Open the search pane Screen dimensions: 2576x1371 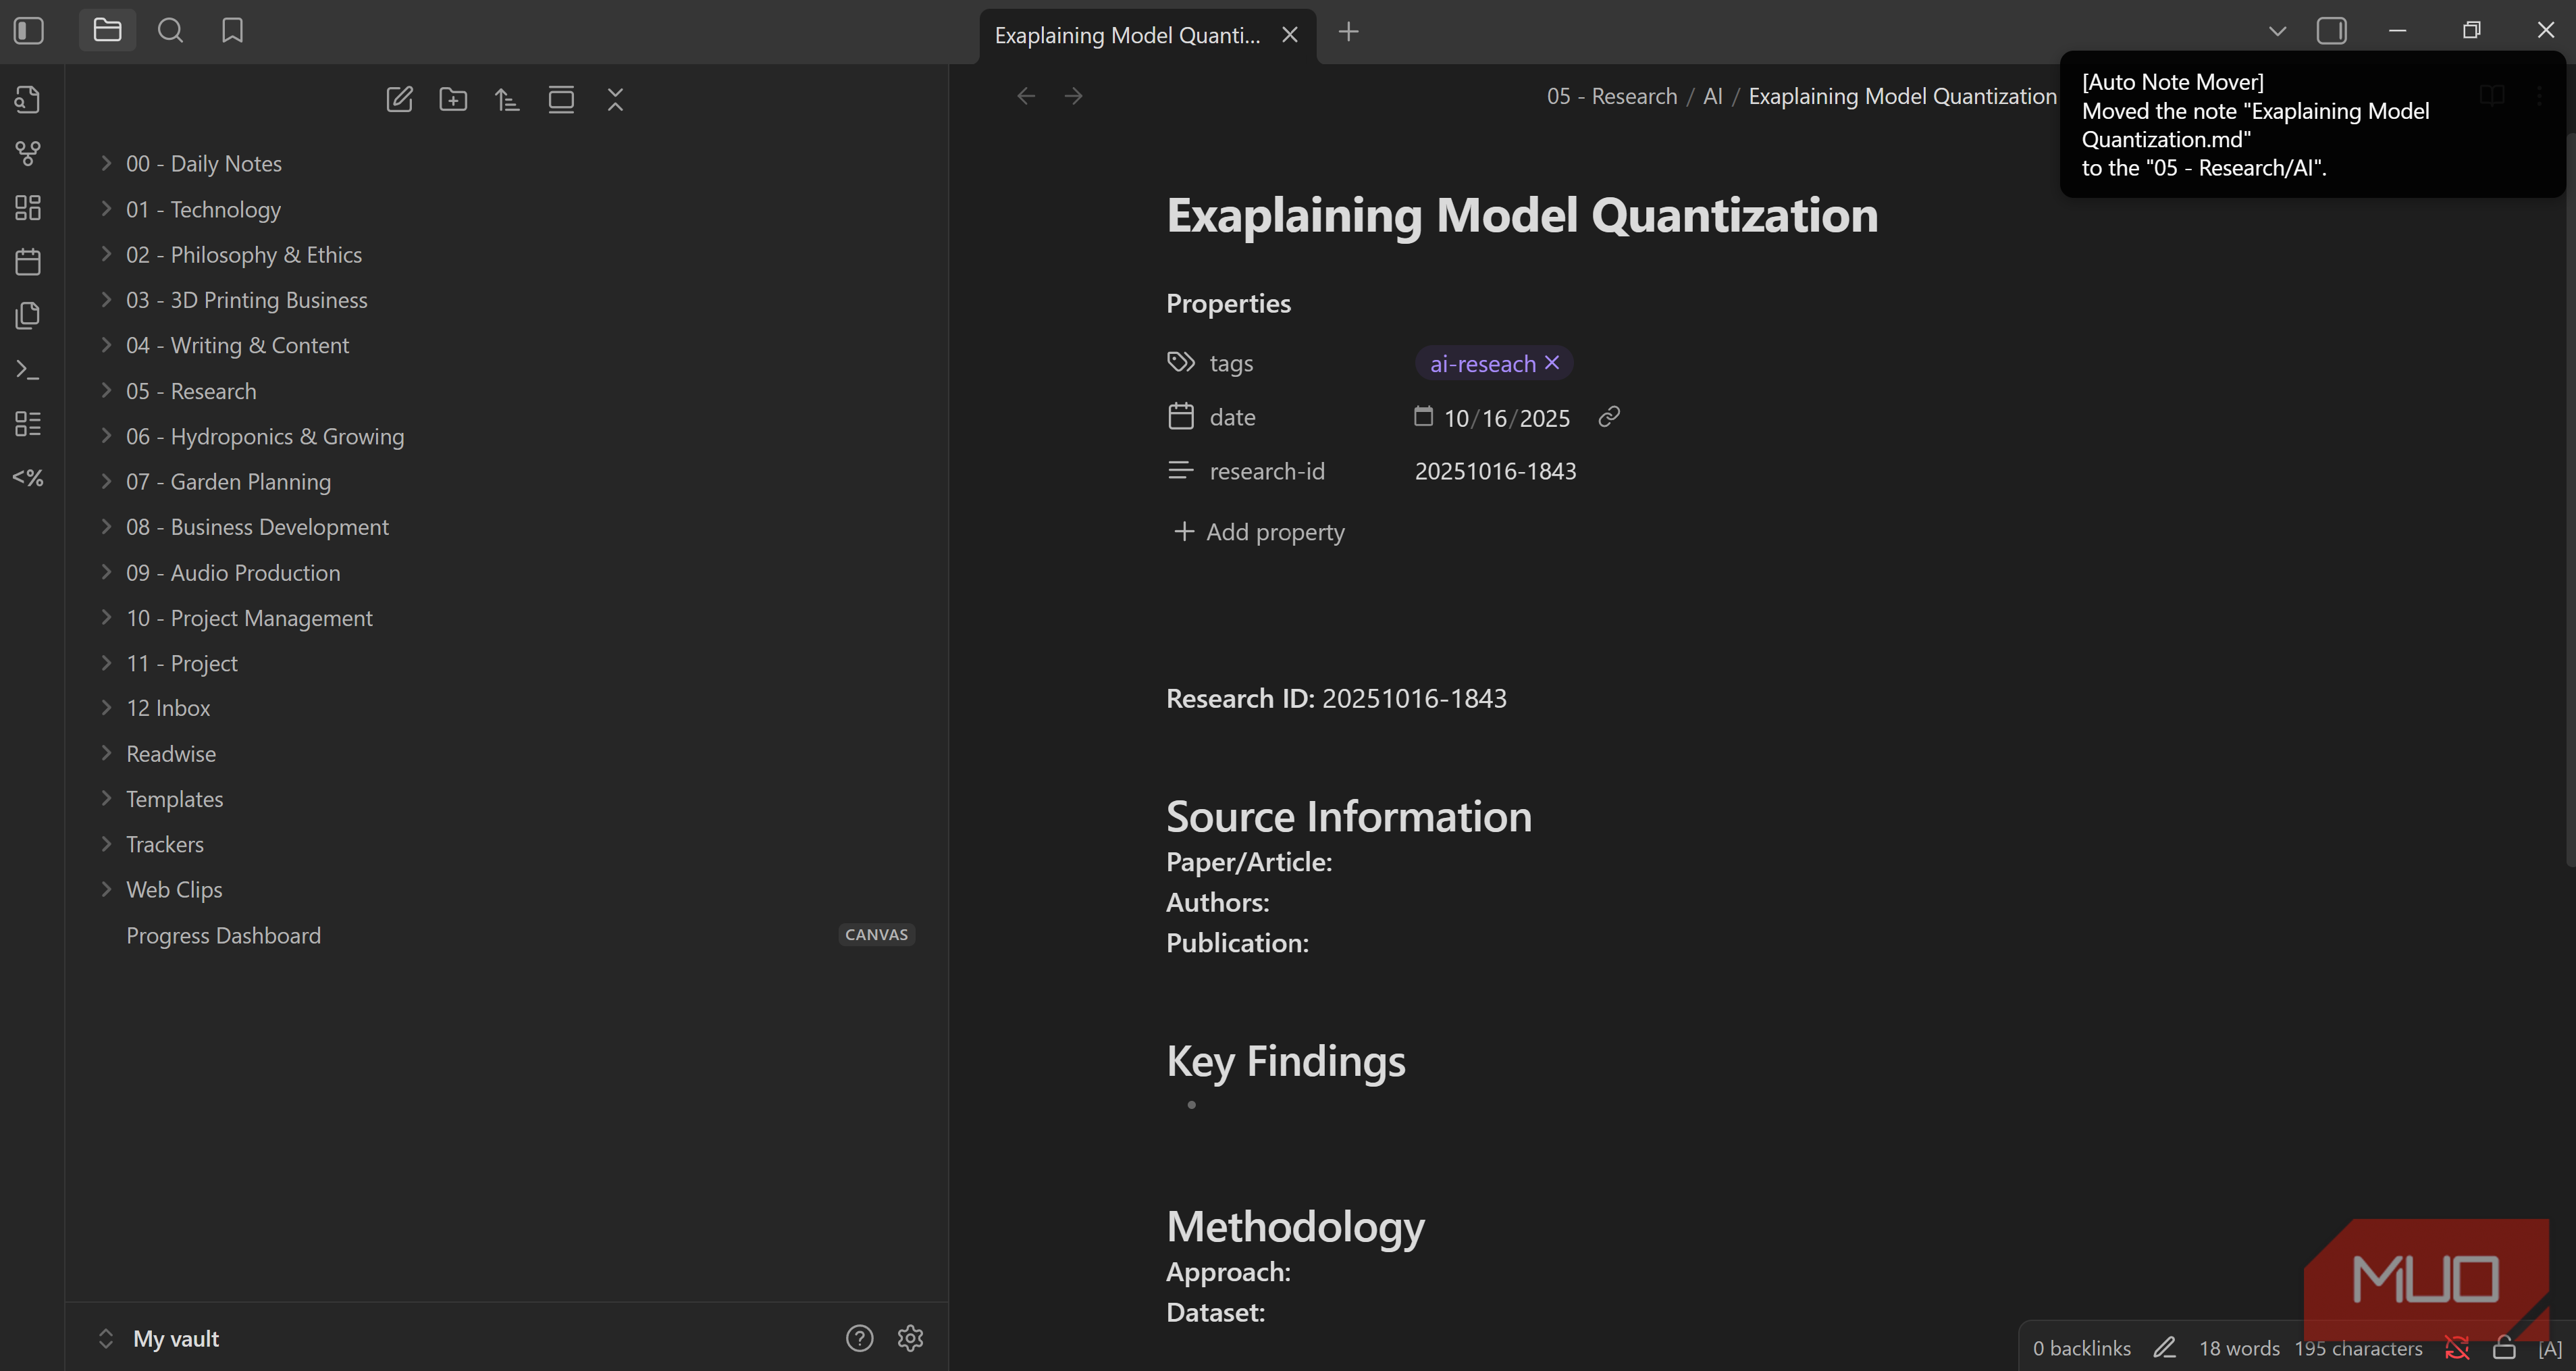point(170,31)
